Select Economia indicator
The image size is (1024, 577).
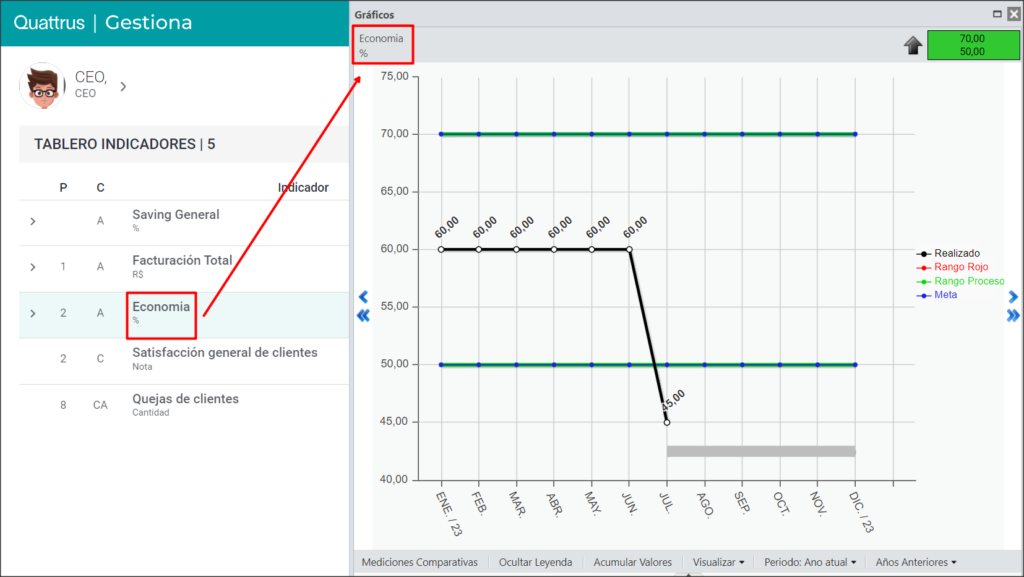(x=161, y=307)
